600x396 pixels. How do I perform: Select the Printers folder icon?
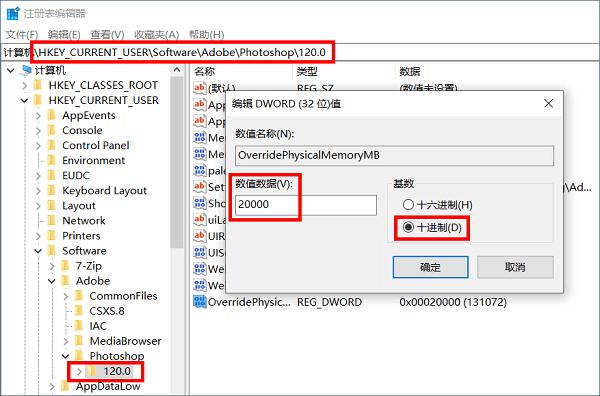(52, 236)
